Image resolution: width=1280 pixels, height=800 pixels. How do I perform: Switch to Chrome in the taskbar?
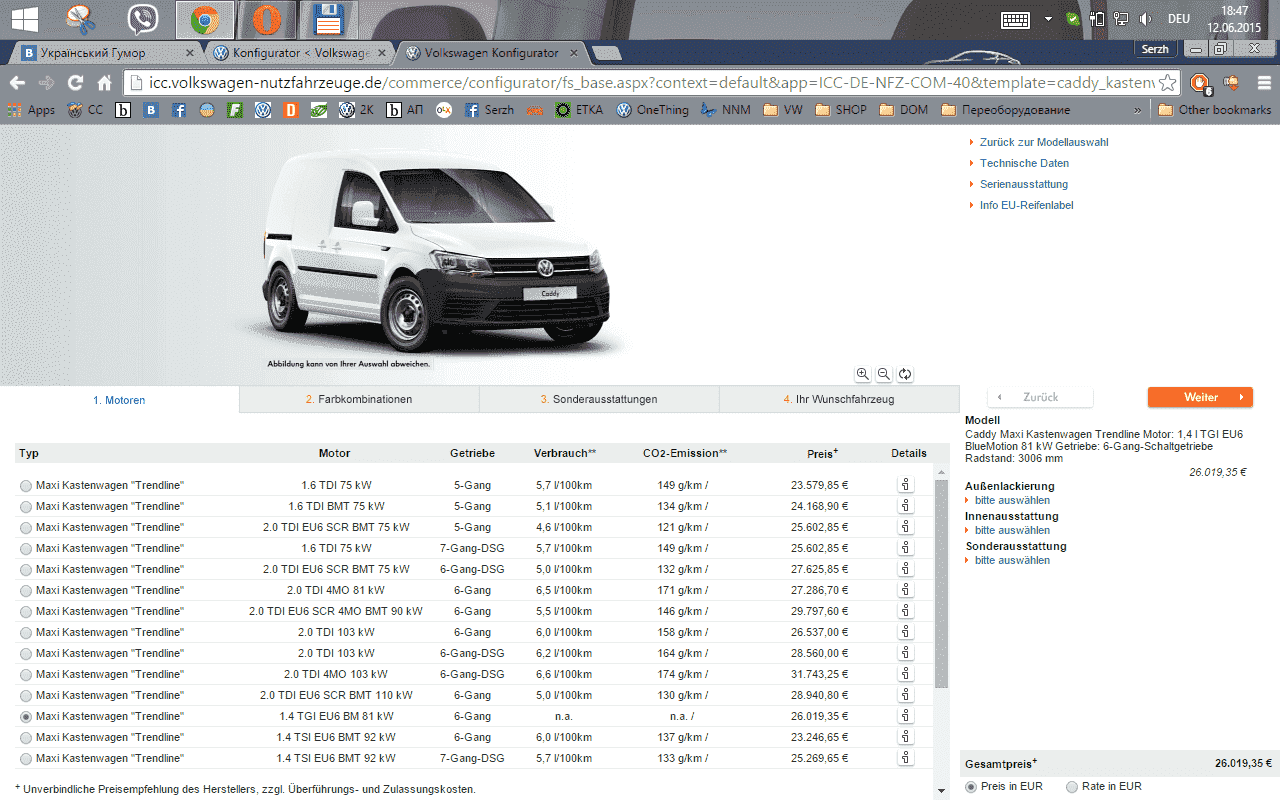coord(205,19)
